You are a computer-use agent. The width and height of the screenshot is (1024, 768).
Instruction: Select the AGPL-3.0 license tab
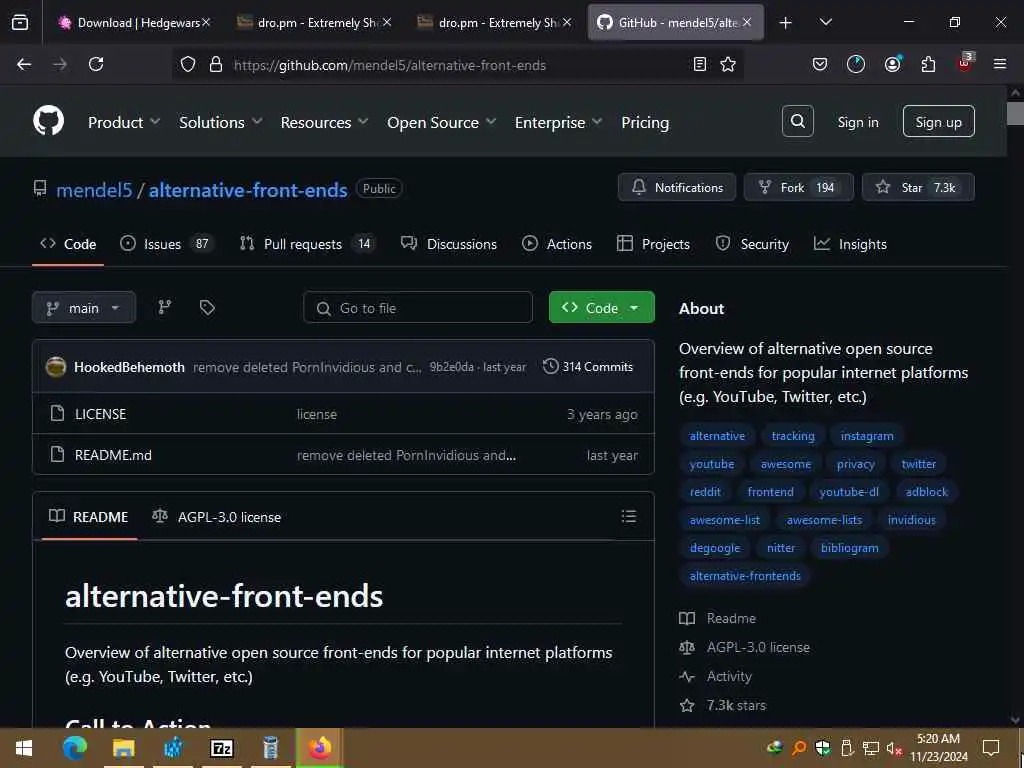point(216,517)
